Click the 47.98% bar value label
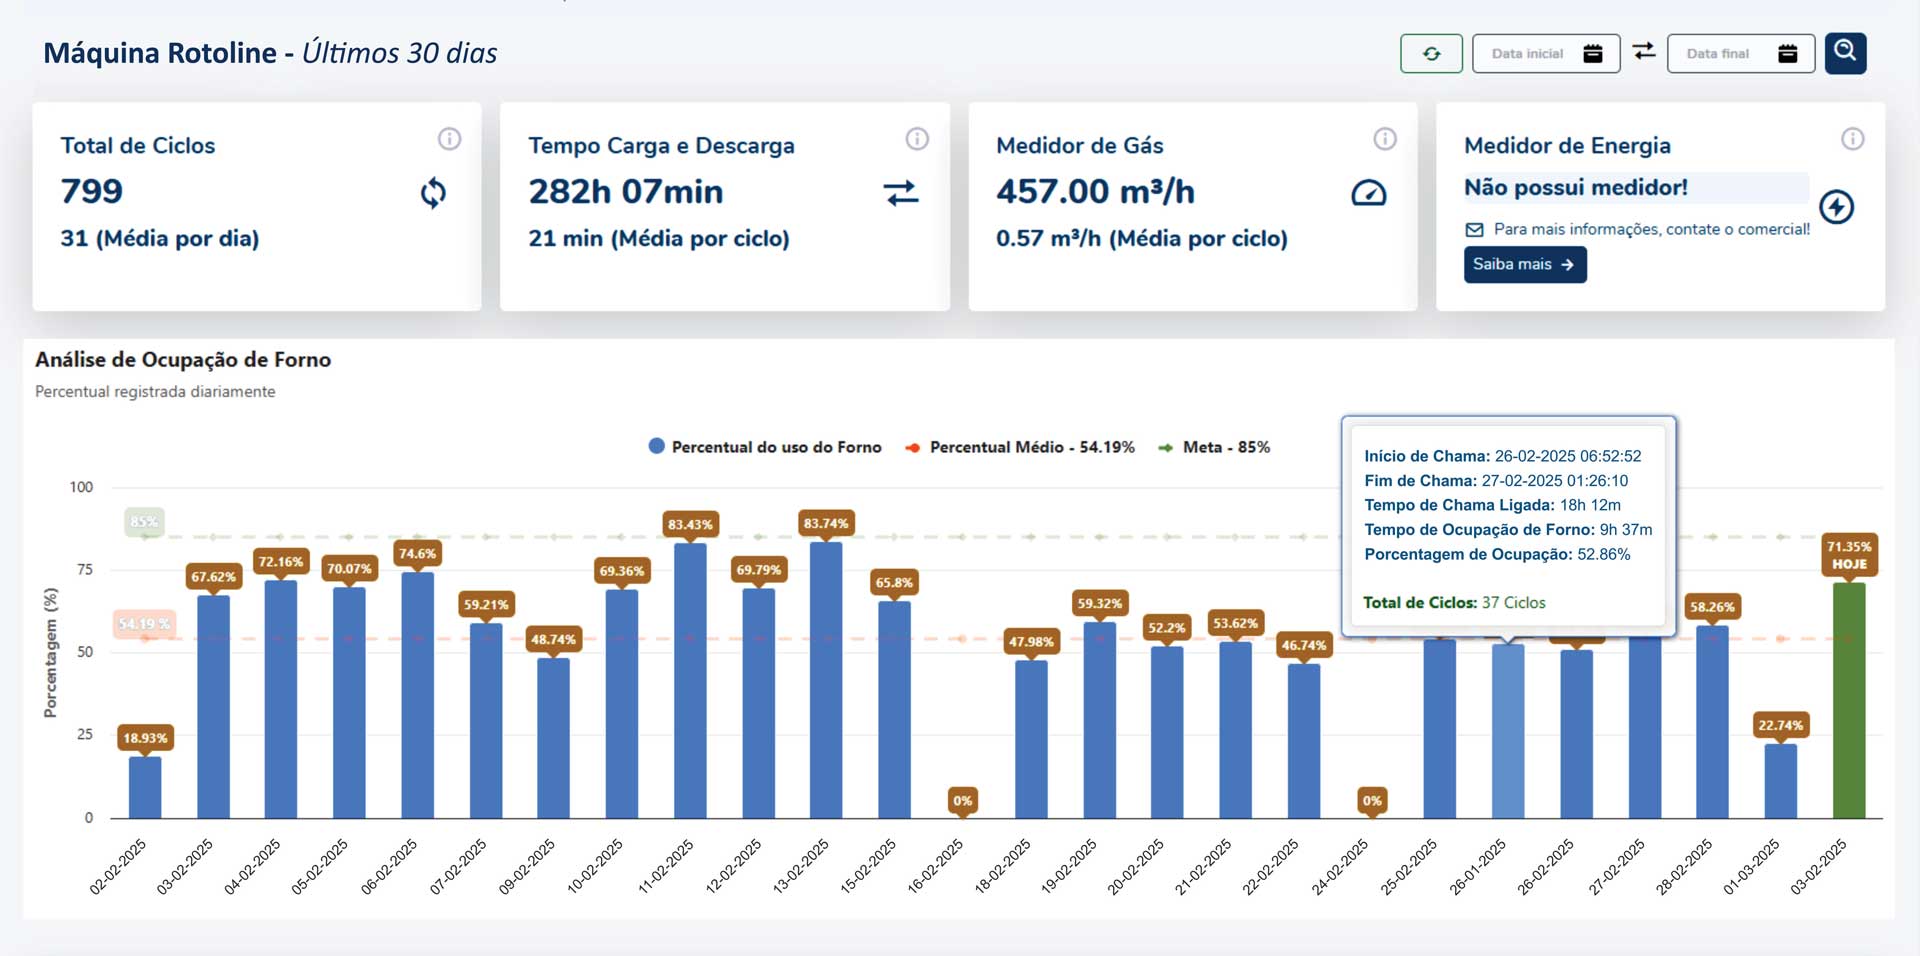 pyautogui.click(x=1031, y=642)
